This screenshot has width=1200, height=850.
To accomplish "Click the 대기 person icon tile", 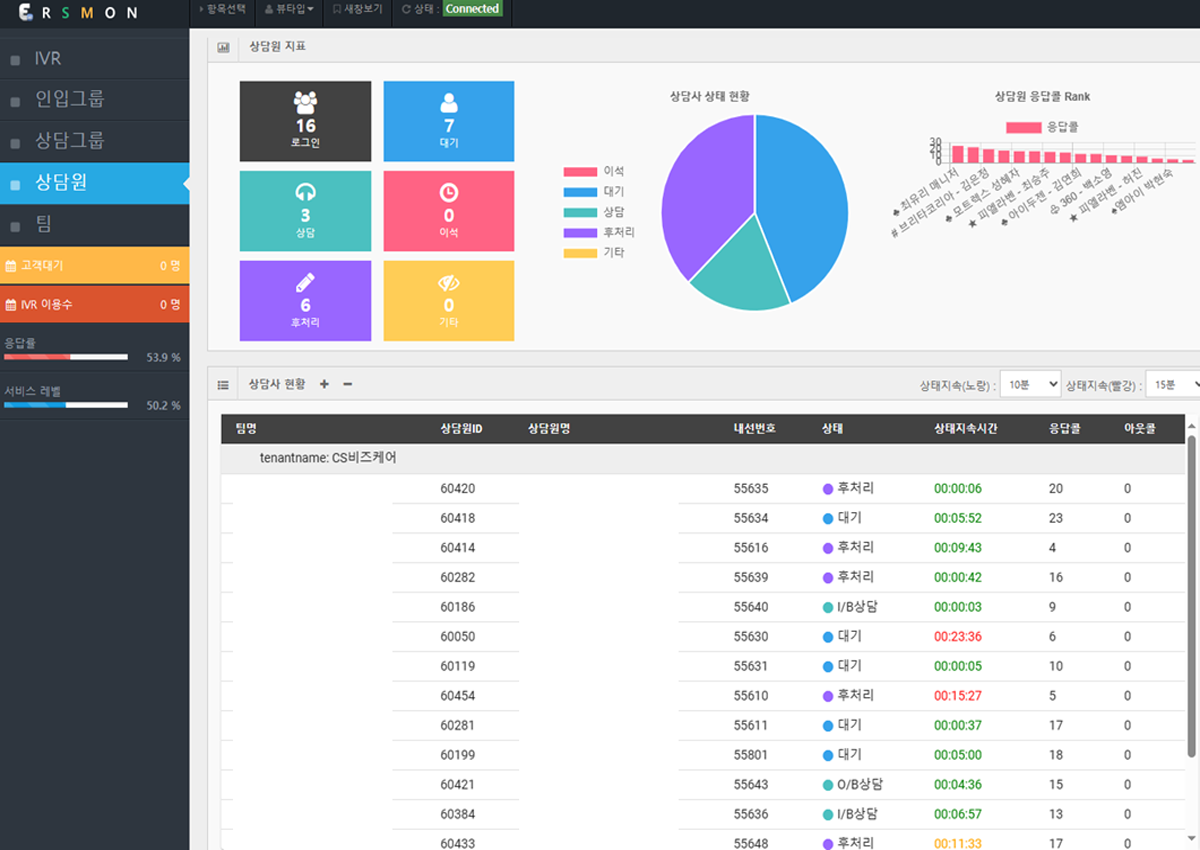I will click(x=449, y=121).
